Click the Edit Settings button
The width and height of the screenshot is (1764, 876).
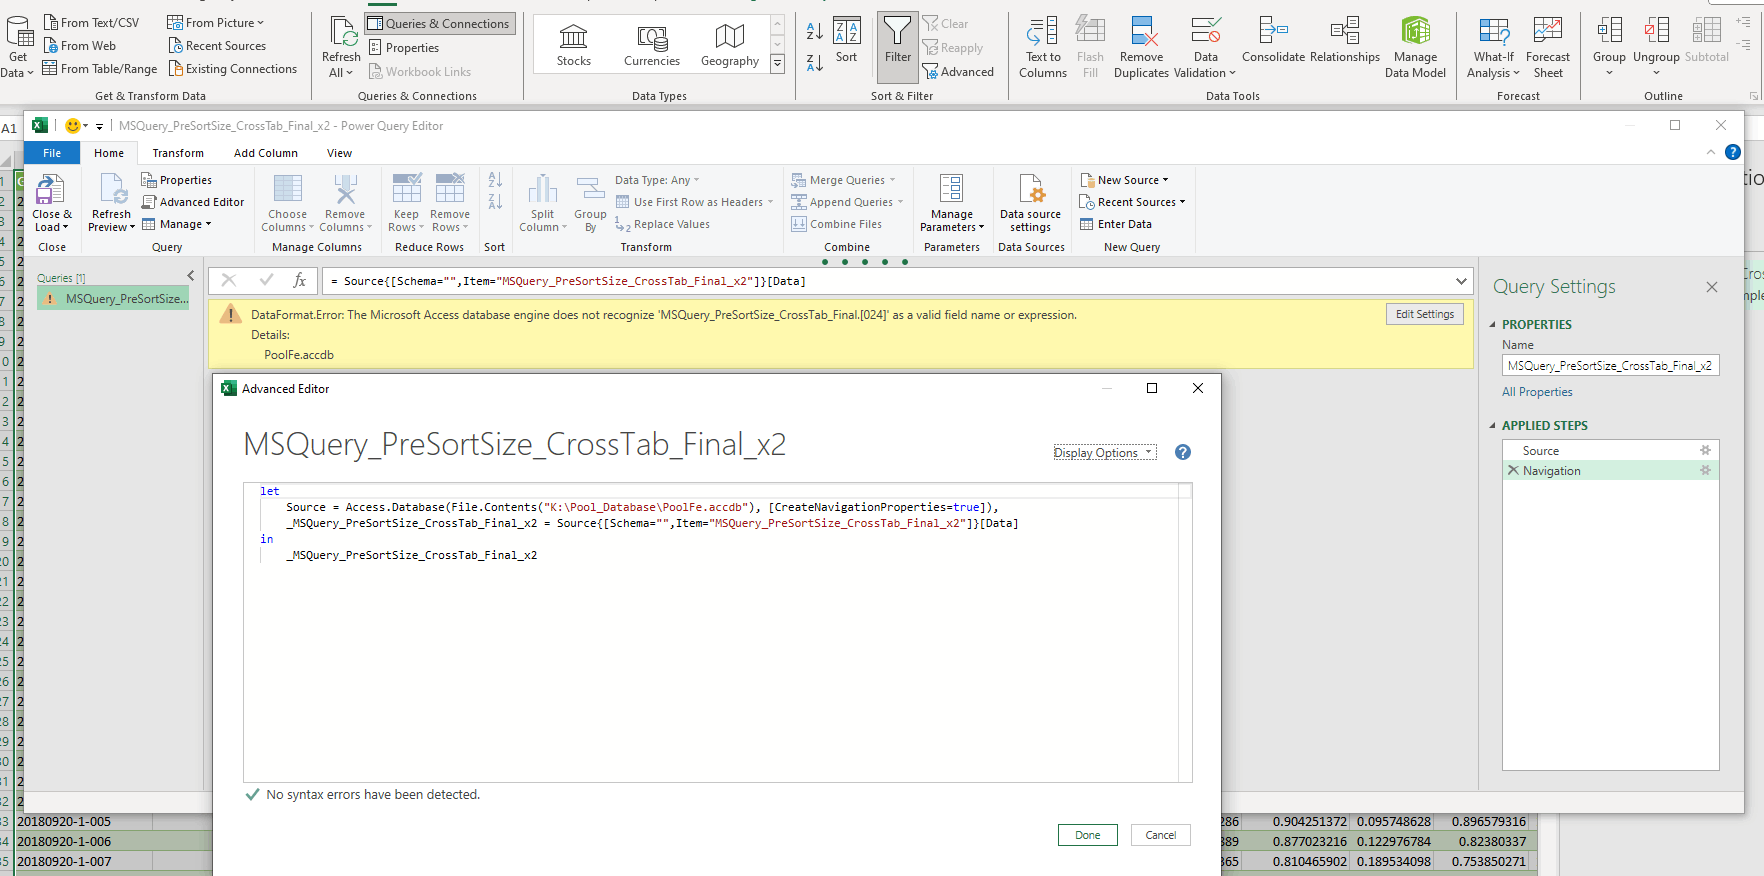1425,314
